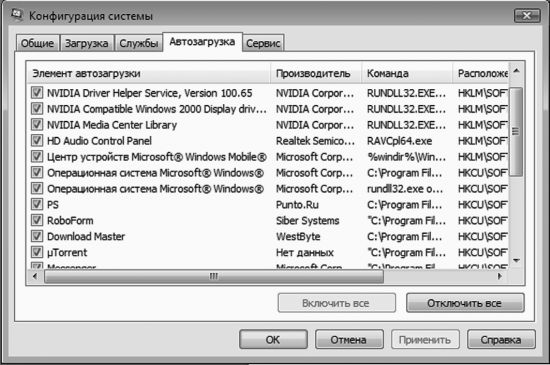The width and height of the screenshot is (550, 365).
Task: Switch to the Службы tab
Action: [139, 43]
